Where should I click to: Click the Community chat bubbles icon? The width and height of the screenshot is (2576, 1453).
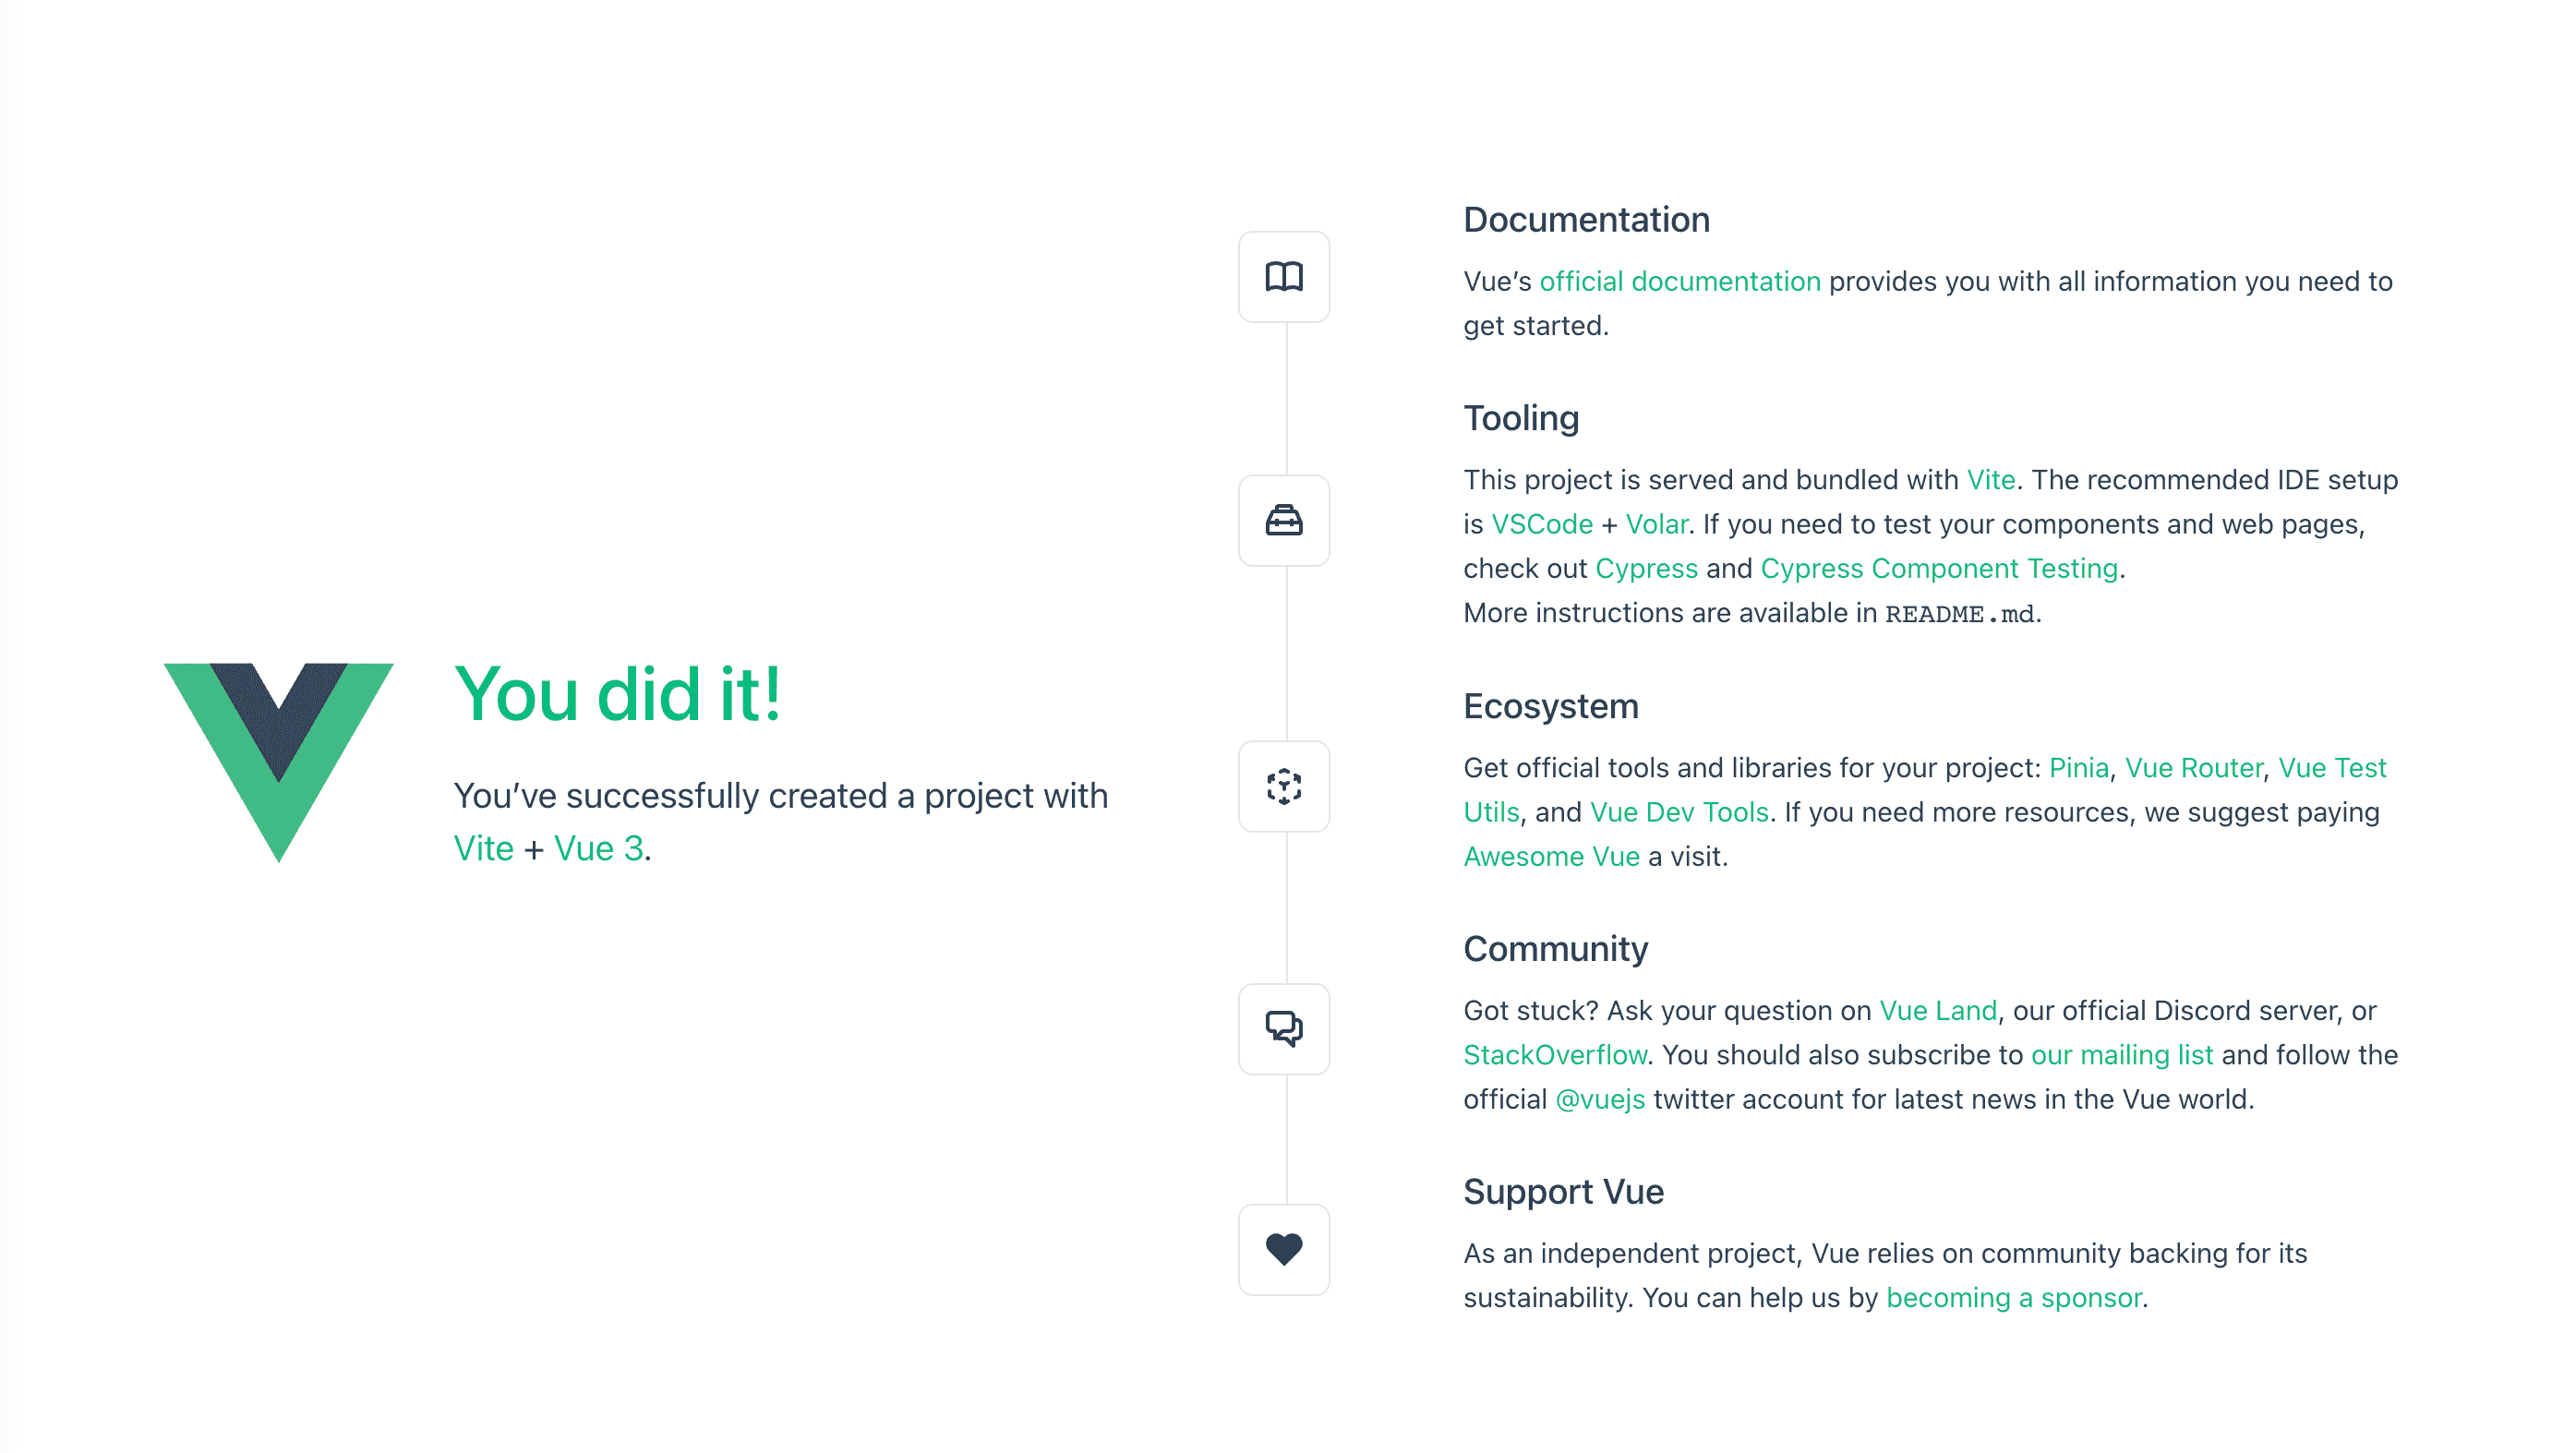click(1284, 1029)
